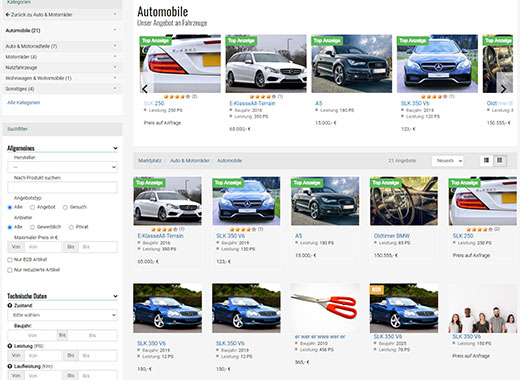Open the Leistung info icon
The height and width of the screenshot is (380, 520).
tap(10, 346)
